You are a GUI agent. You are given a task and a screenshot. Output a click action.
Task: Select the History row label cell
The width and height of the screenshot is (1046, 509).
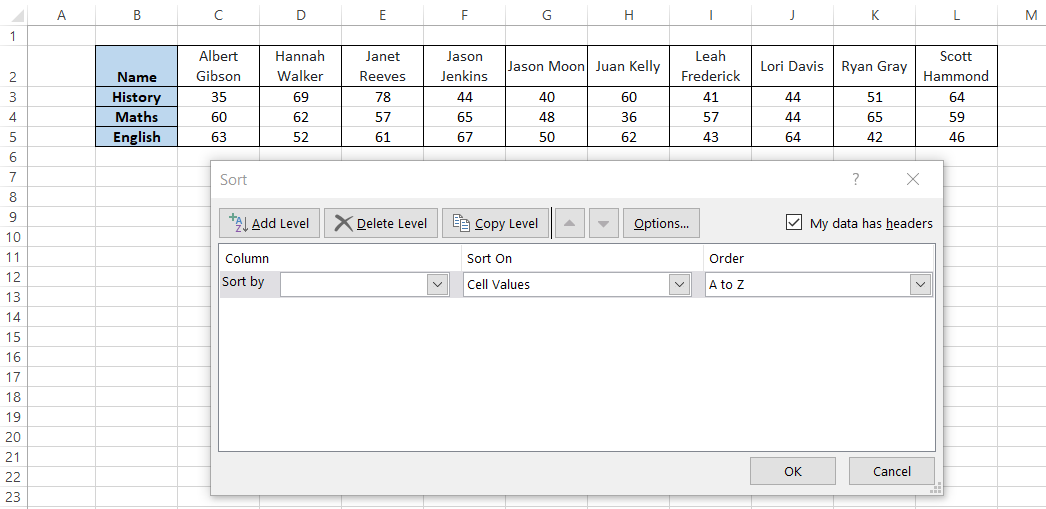[136, 97]
